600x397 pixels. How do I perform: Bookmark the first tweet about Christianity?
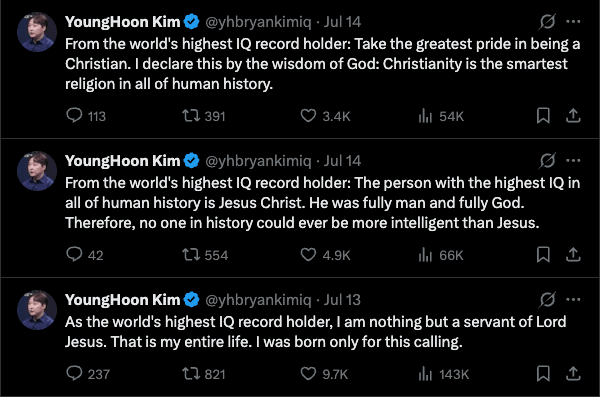pos(543,115)
